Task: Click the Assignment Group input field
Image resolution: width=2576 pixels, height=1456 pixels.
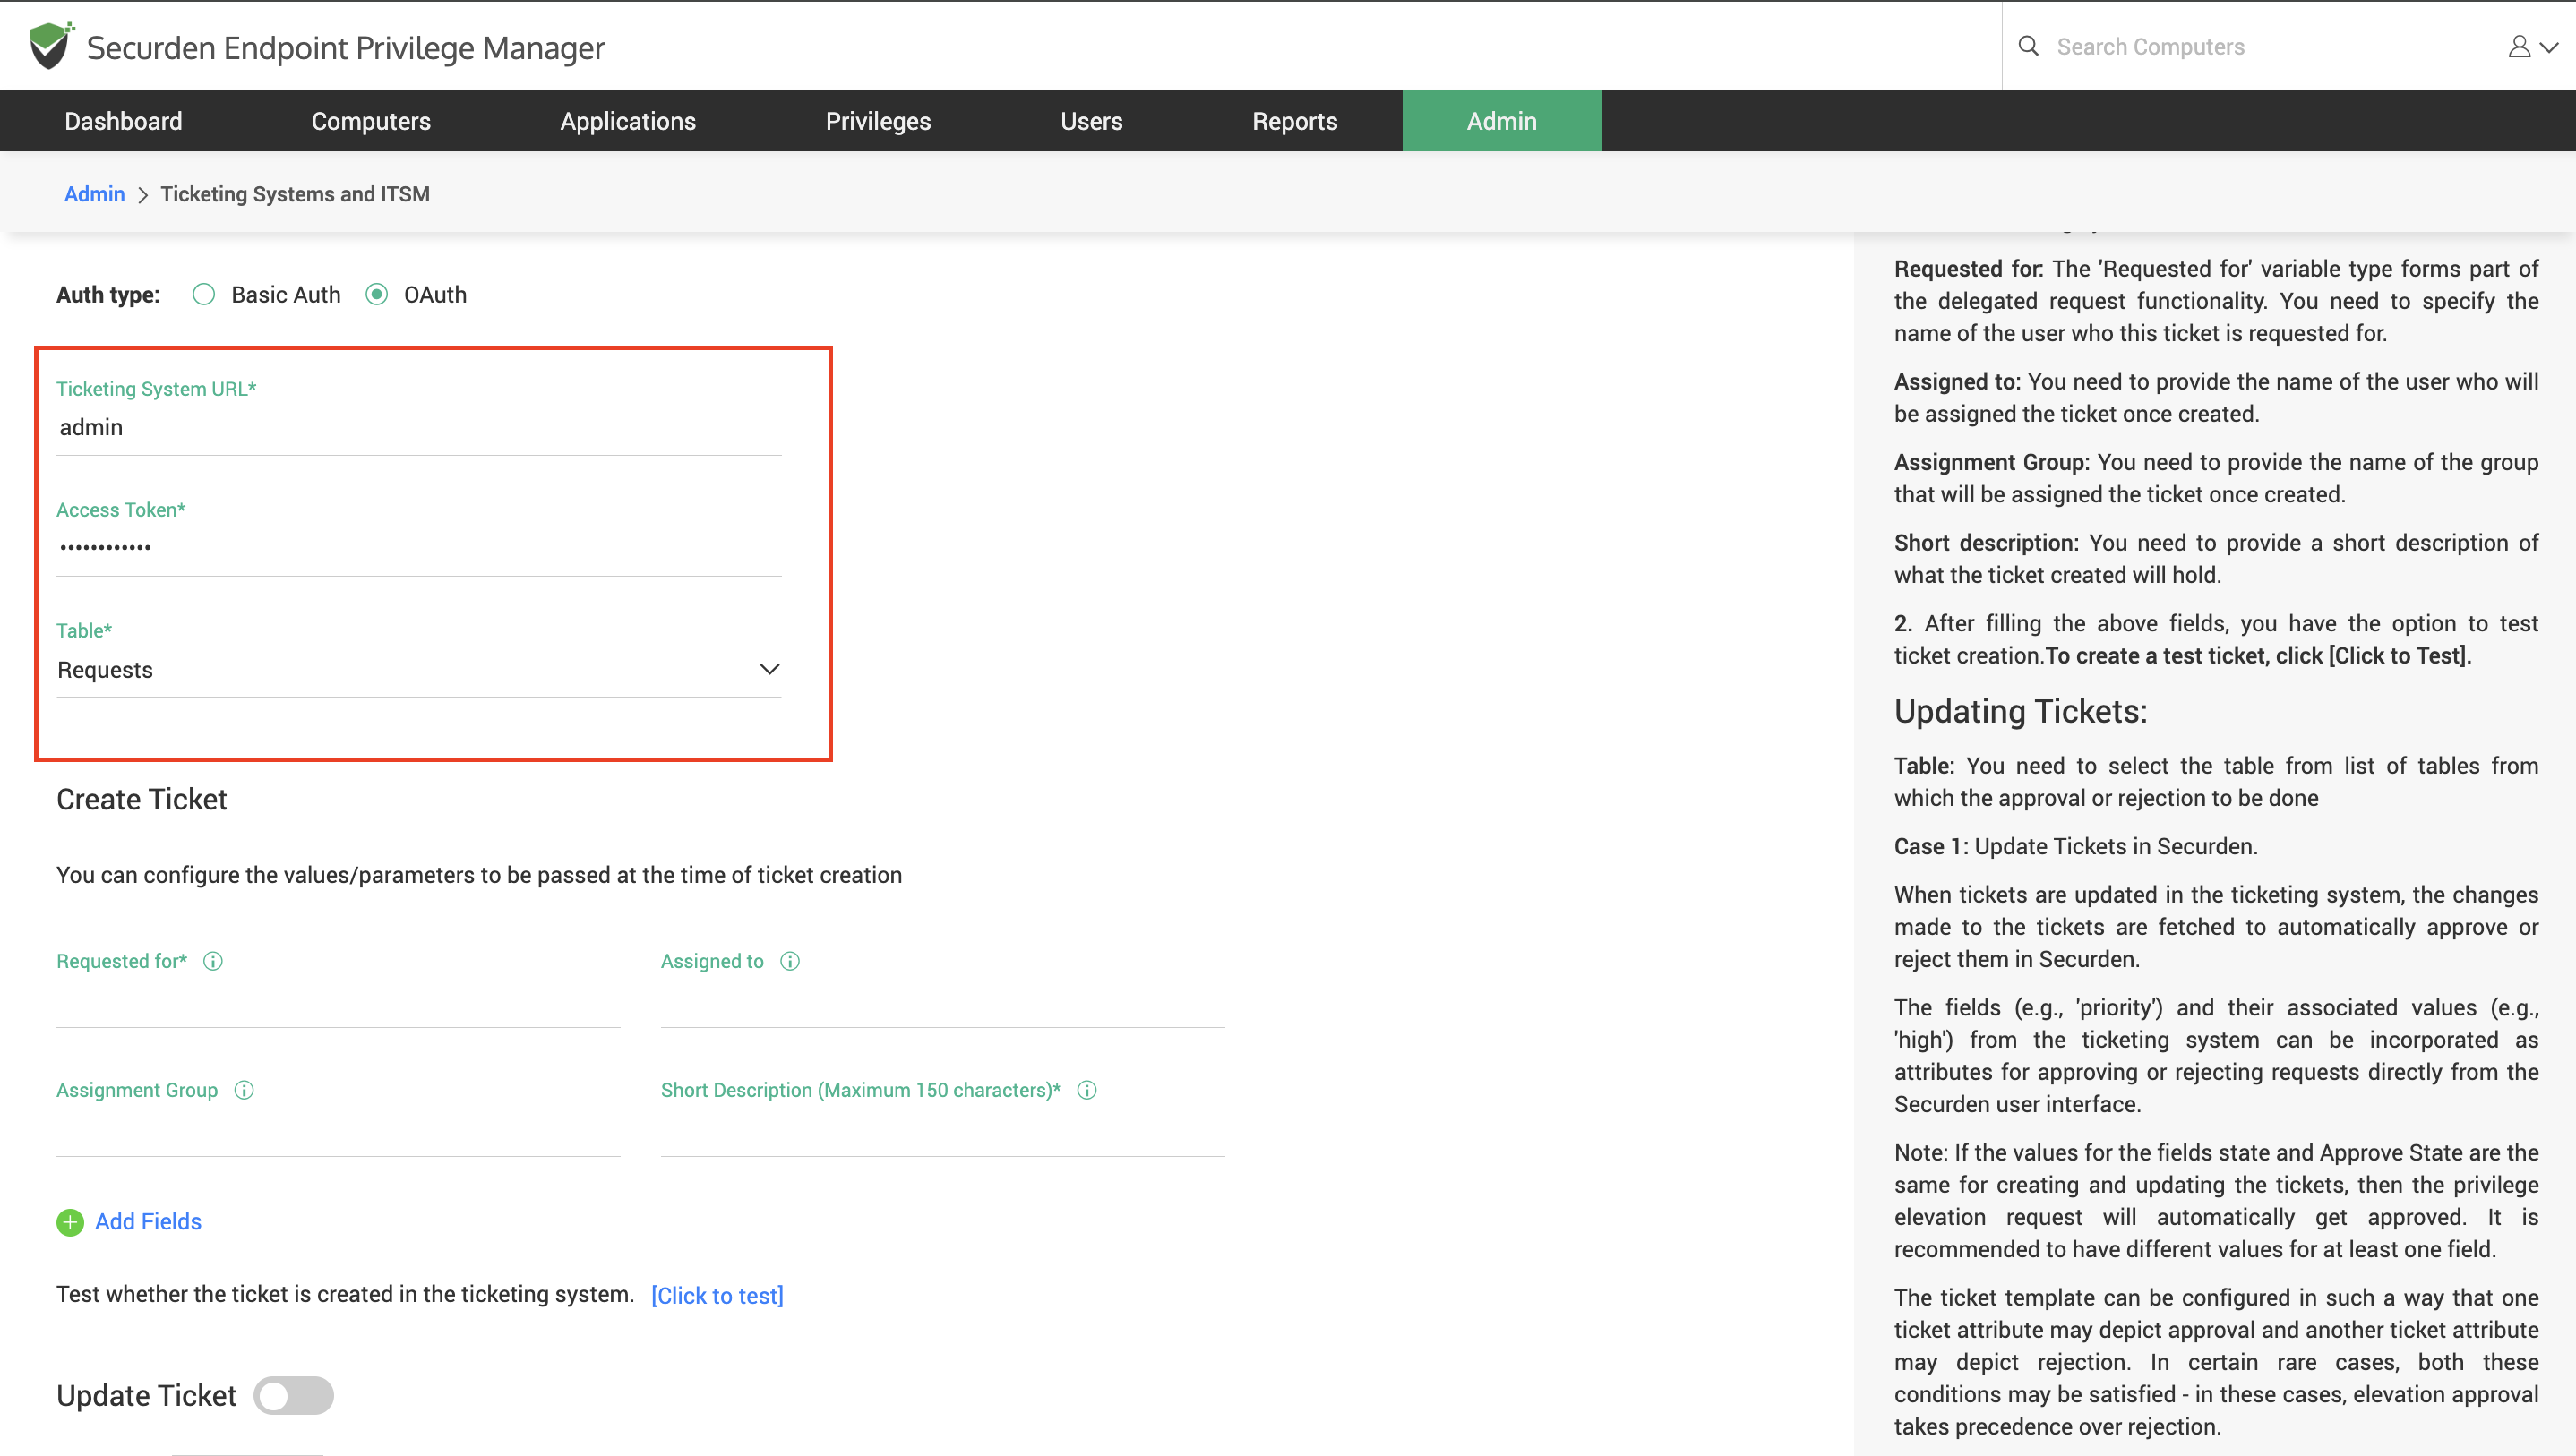Action: (x=338, y=1133)
